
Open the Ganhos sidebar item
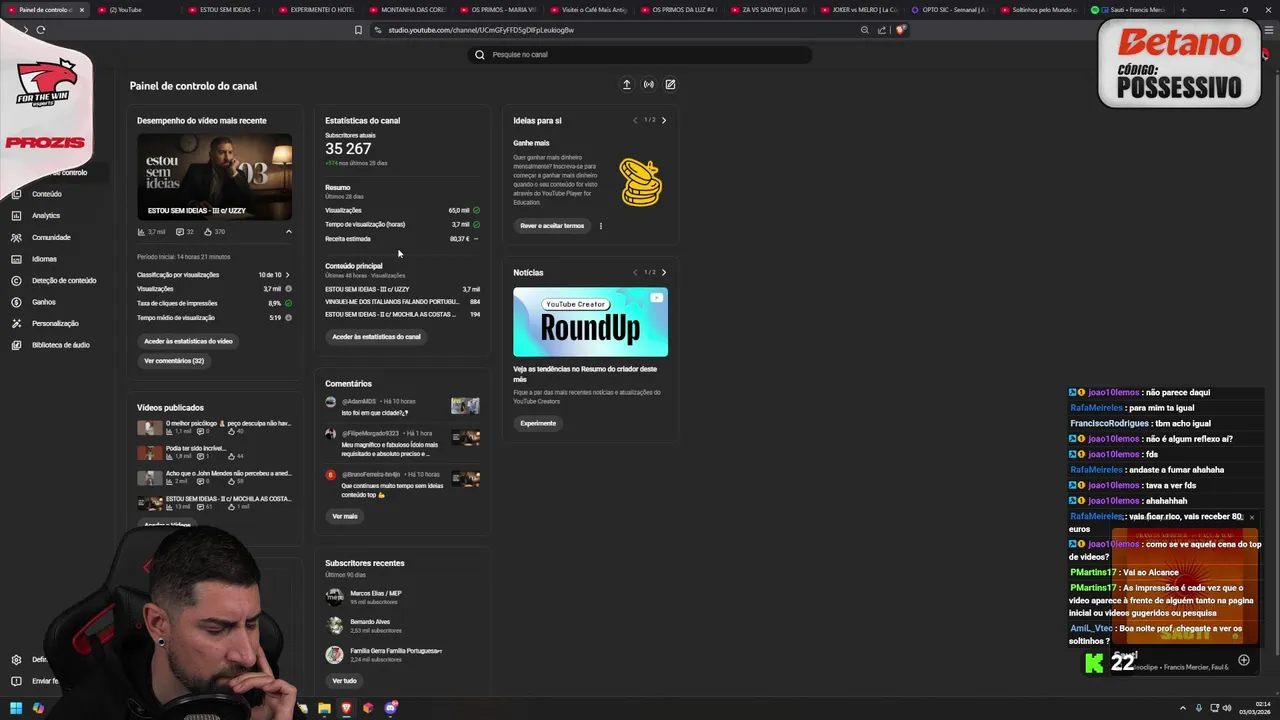[x=43, y=302]
